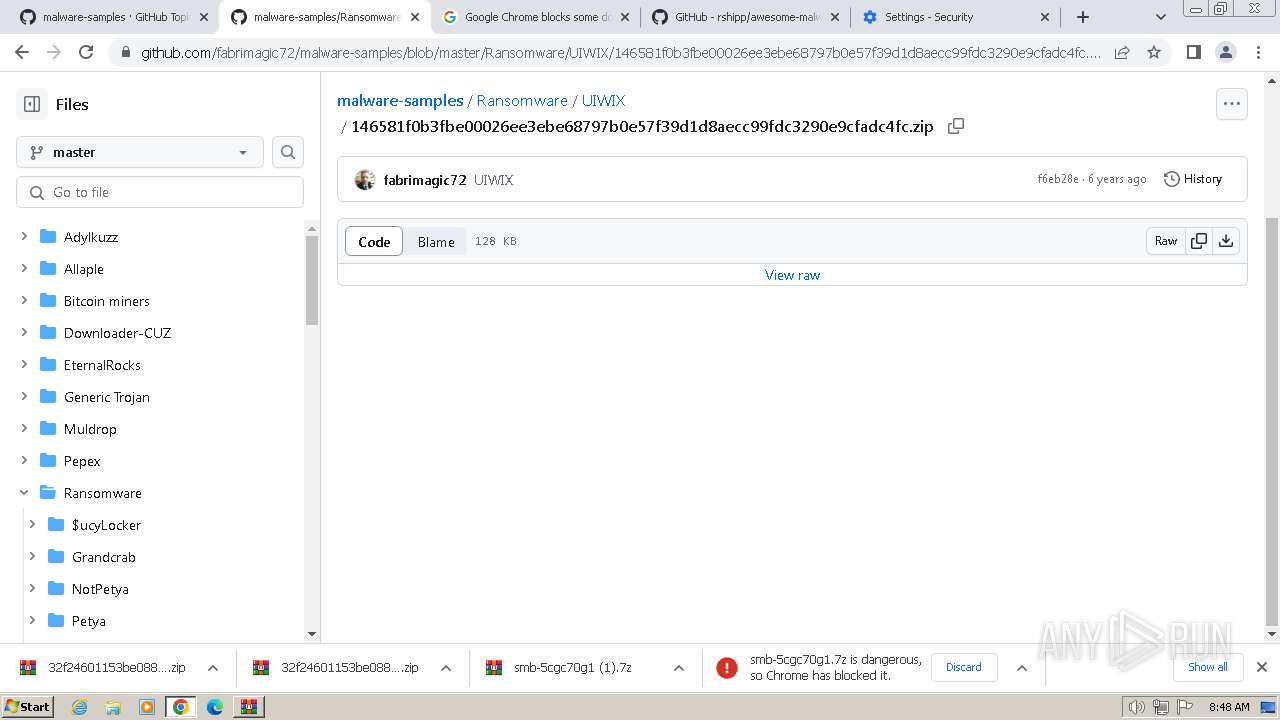Expand the Adylkuzz folder
1280x720 pixels.
(24, 237)
